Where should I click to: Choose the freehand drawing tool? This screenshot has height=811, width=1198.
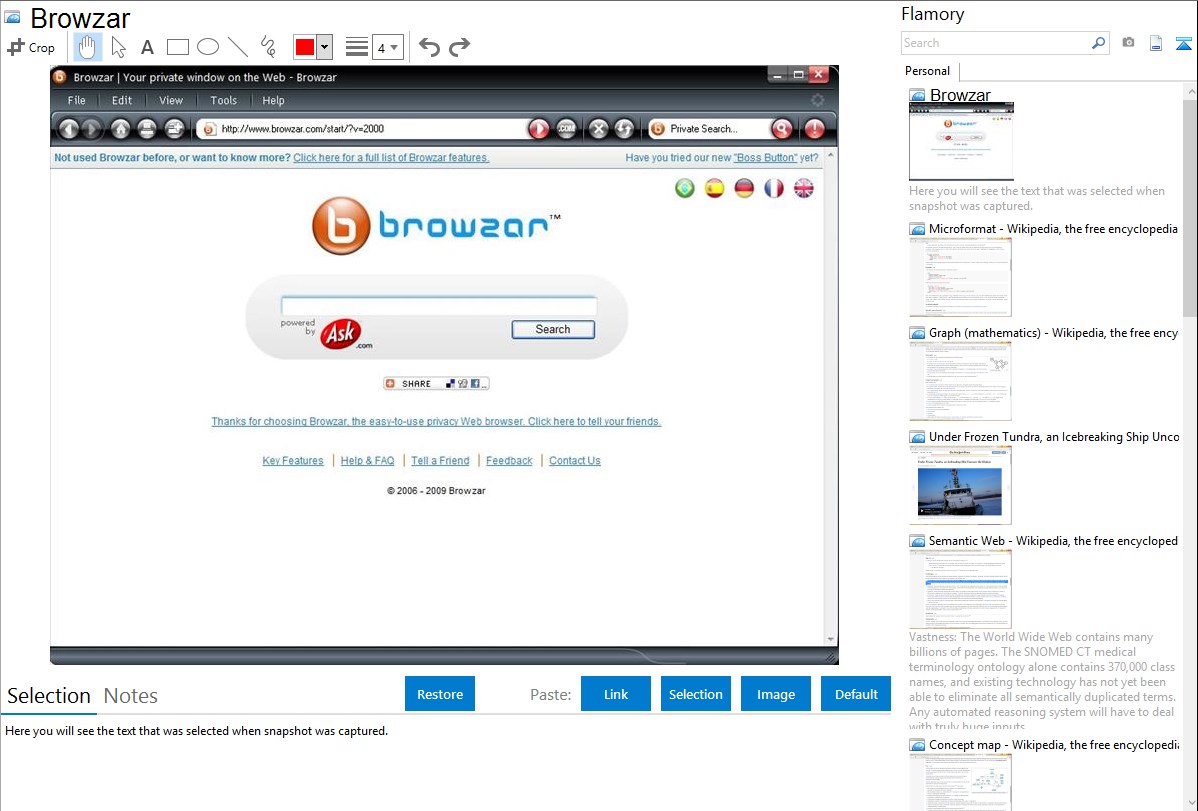click(x=268, y=47)
